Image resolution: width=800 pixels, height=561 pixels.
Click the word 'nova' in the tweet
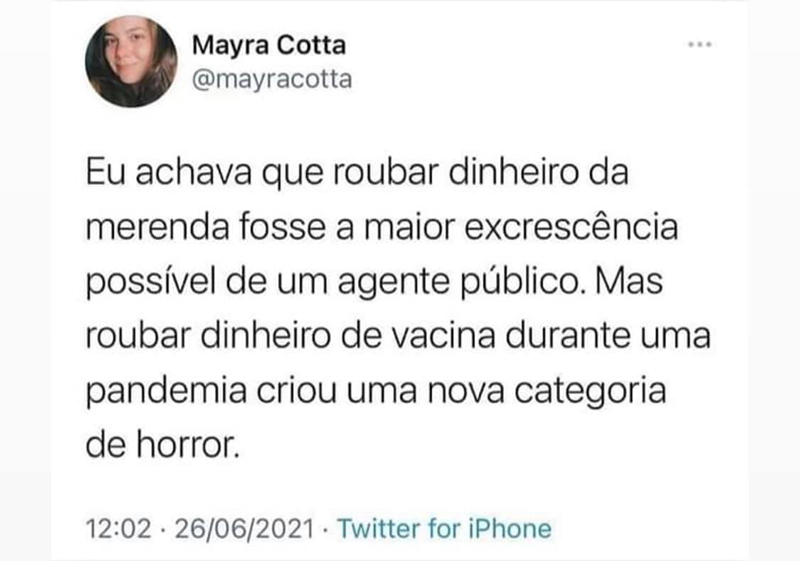[465, 393]
